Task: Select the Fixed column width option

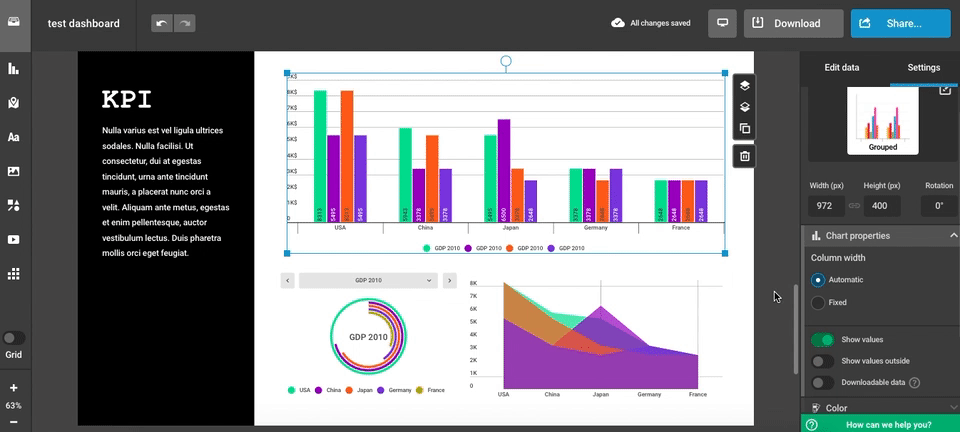Action: (818, 302)
